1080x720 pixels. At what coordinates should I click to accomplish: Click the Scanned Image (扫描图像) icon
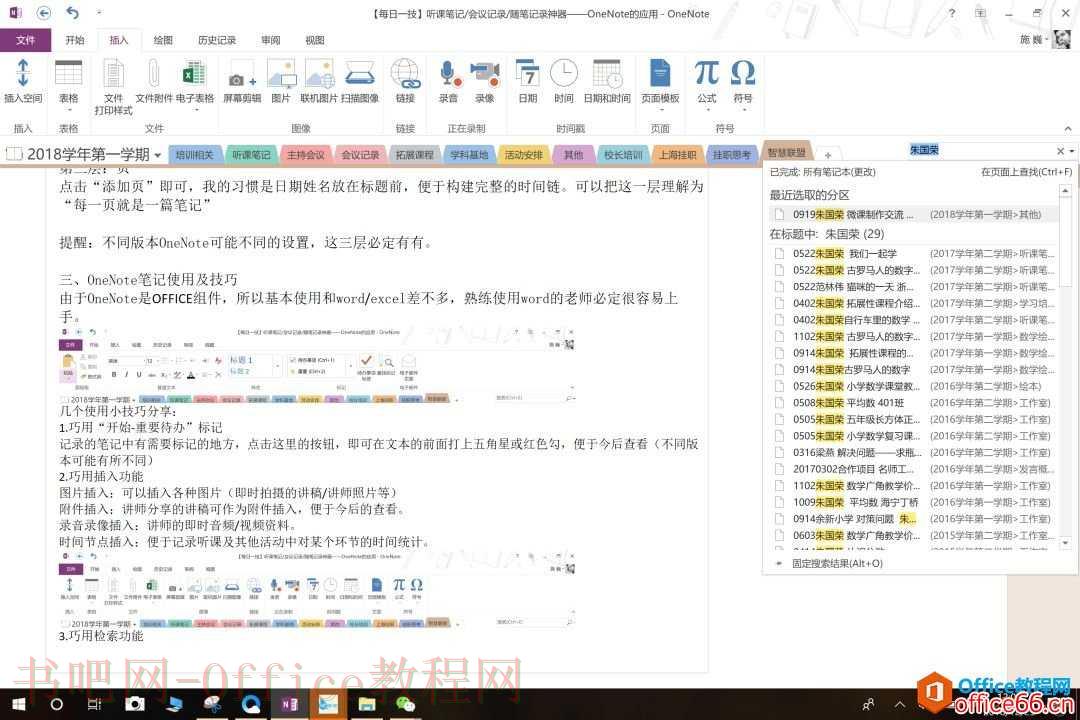click(359, 73)
